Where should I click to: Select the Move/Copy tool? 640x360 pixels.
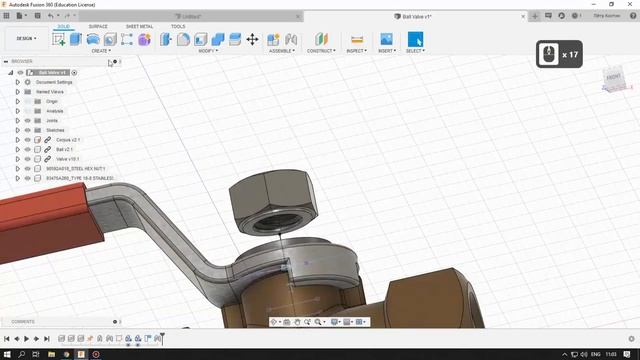[252, 39]
